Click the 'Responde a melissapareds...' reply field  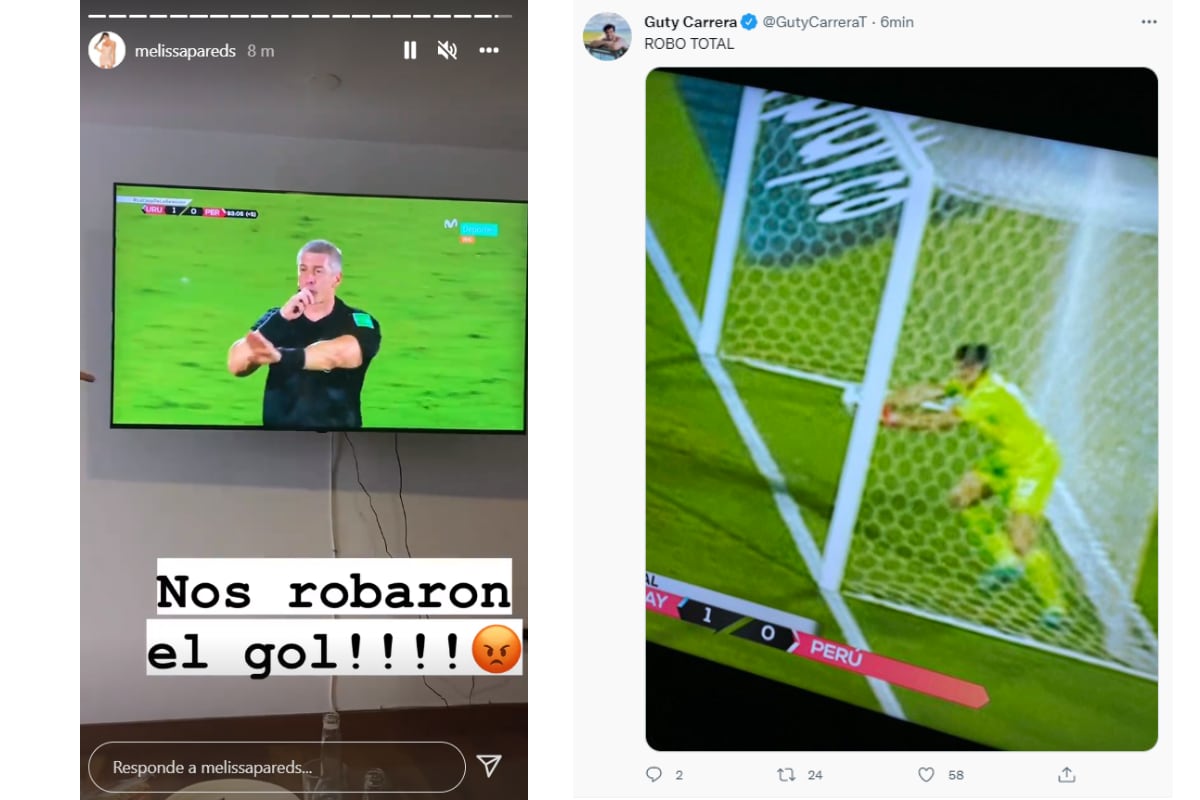[x=277, y=767]
